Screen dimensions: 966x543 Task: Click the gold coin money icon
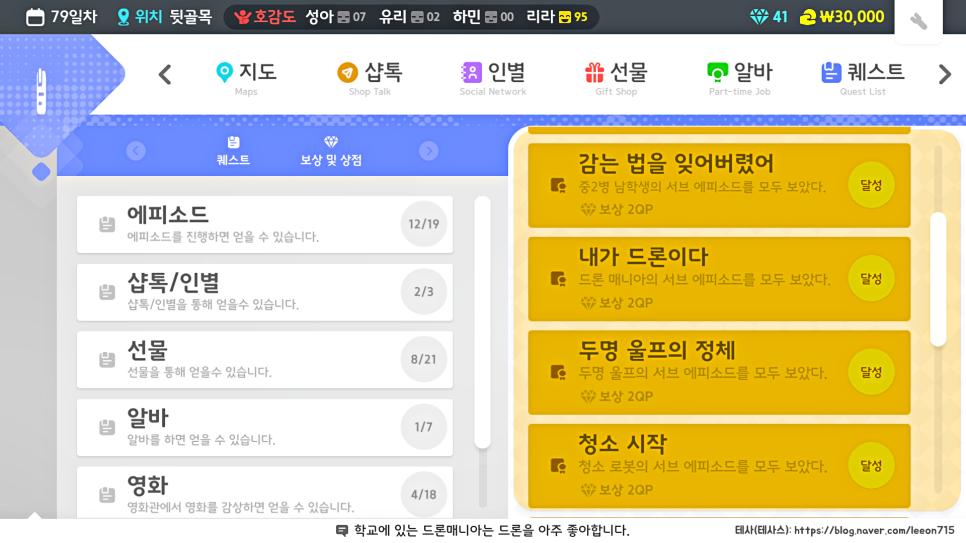pyautogui.click(x=808, y=17)
